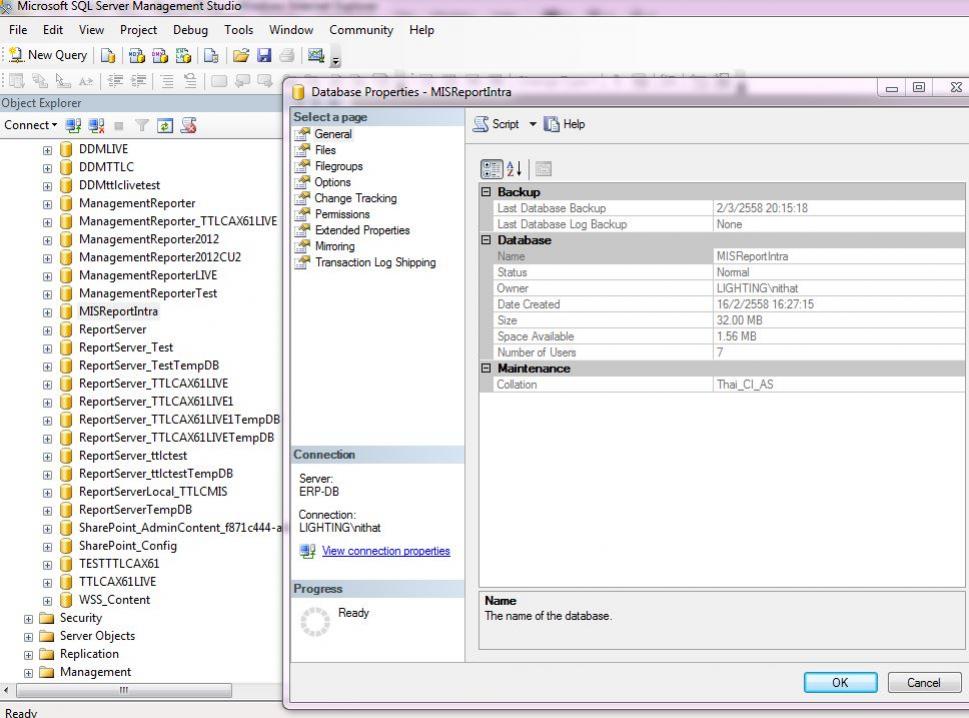Click the Filter funnel icon
This screenshot has height=718, width=969.
pos(142,125)
